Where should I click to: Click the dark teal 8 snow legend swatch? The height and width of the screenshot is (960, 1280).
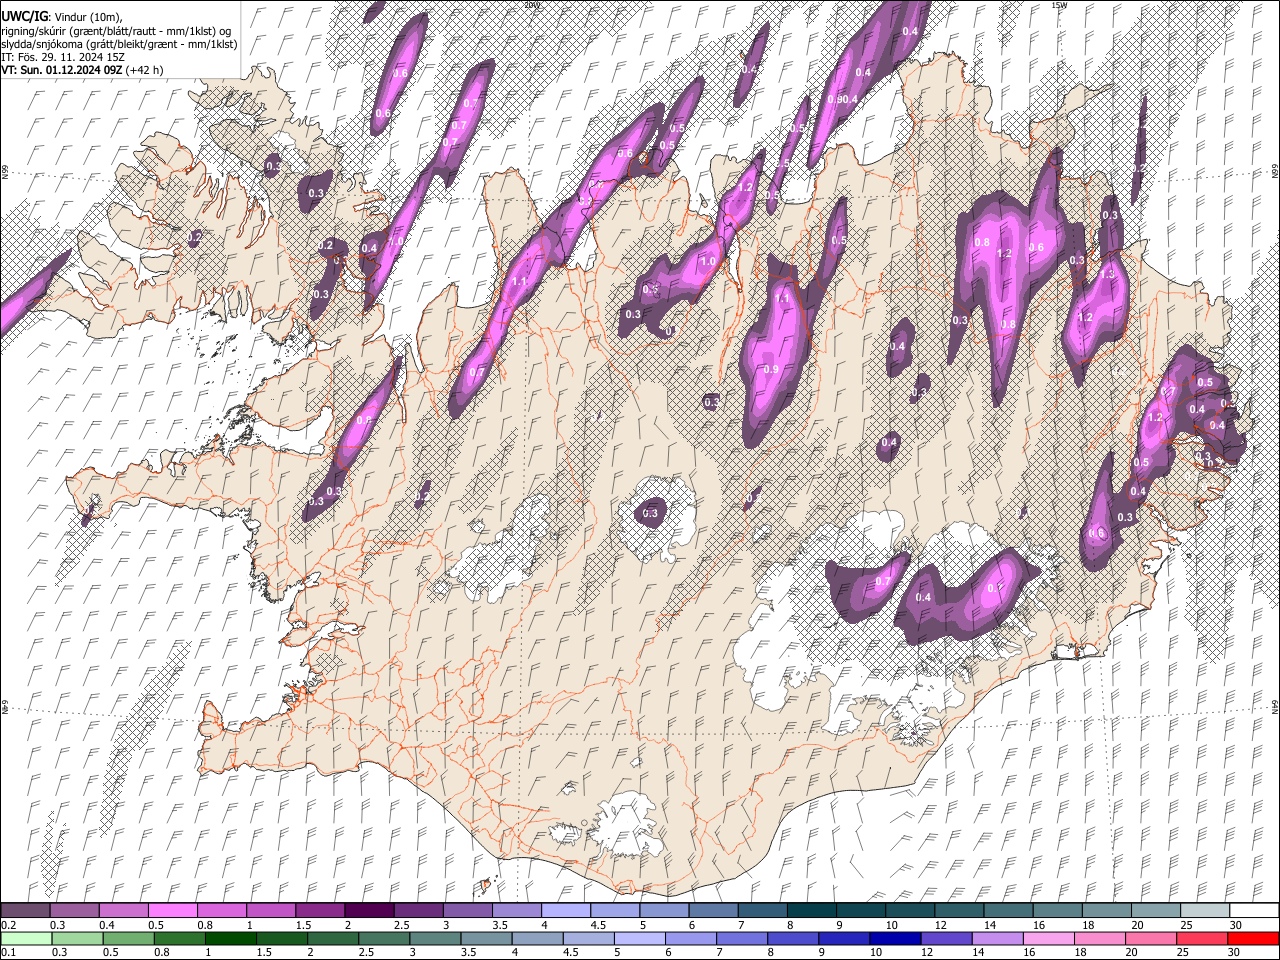[811, 911]
